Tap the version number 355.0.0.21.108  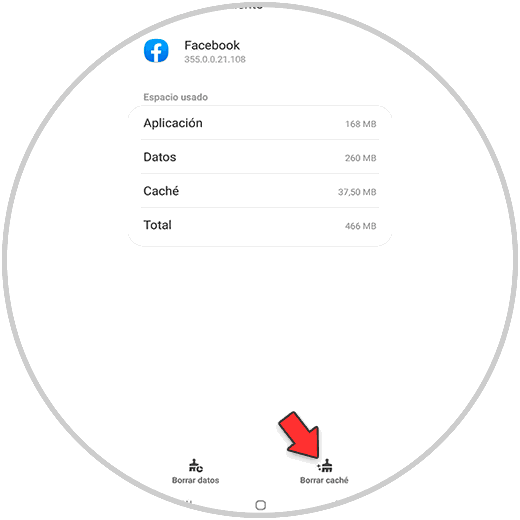215,59
